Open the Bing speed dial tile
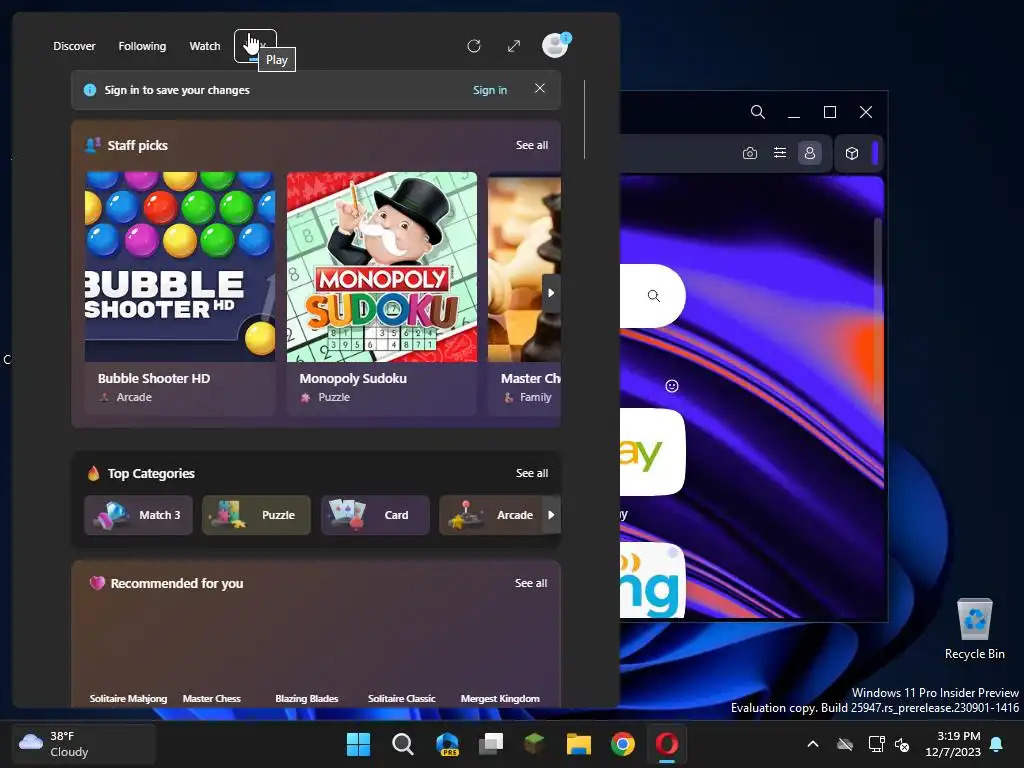Image resolution: width=1024 pixels, height=768 pixels. pos(652,581)
